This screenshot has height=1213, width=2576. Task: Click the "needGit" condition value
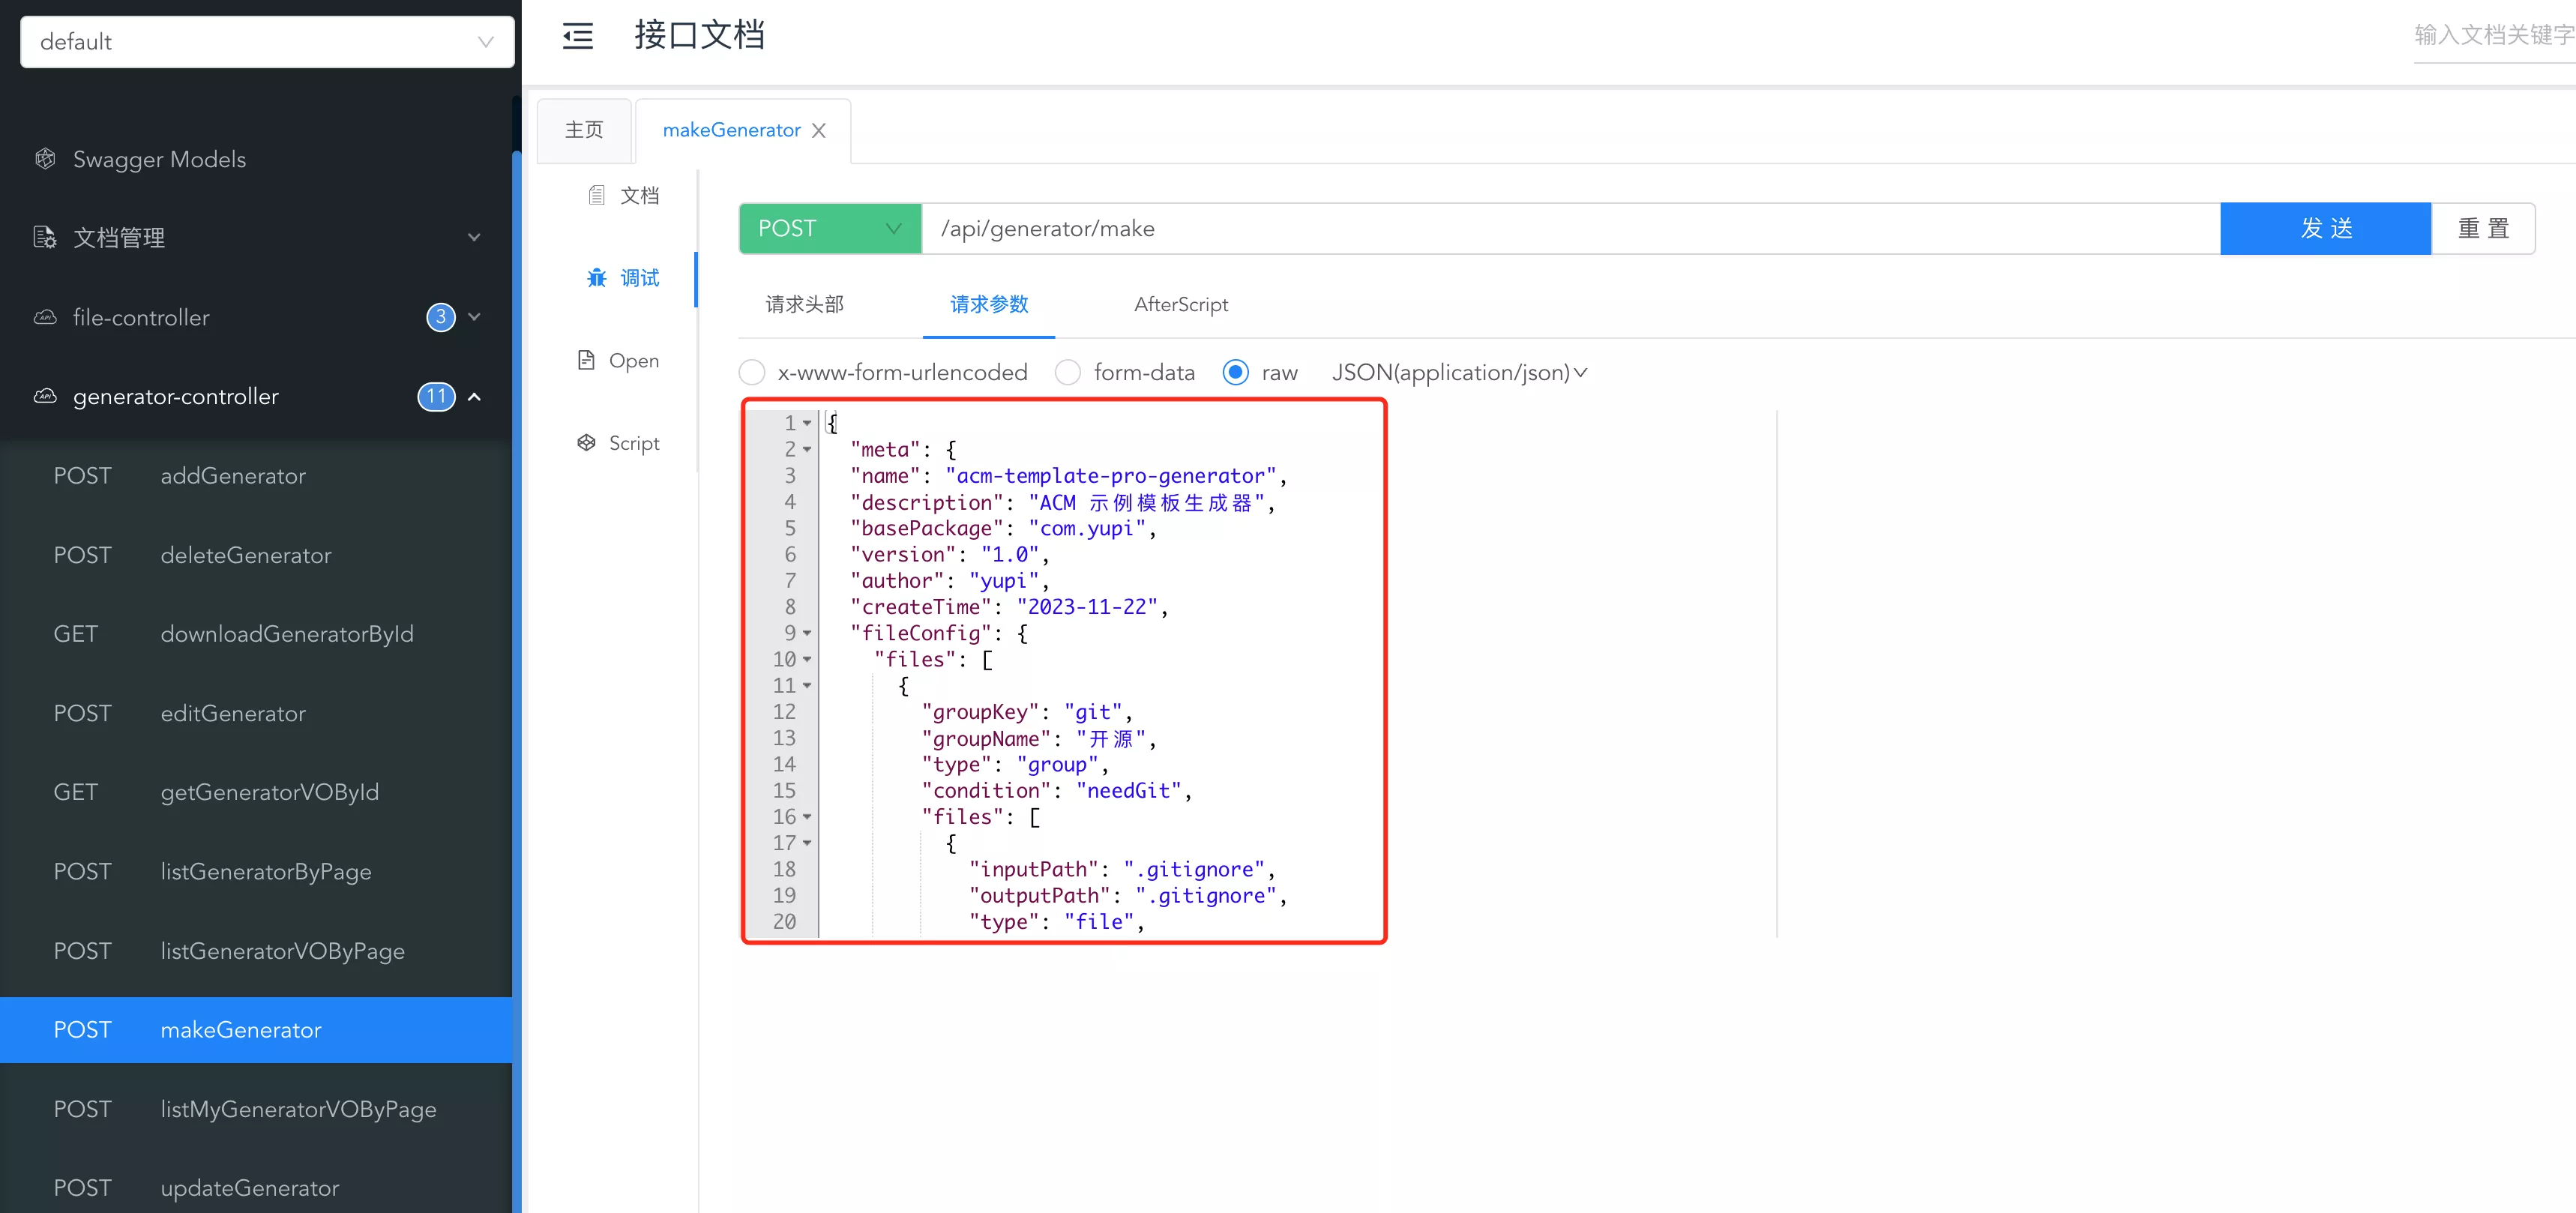click(1128, 791)
